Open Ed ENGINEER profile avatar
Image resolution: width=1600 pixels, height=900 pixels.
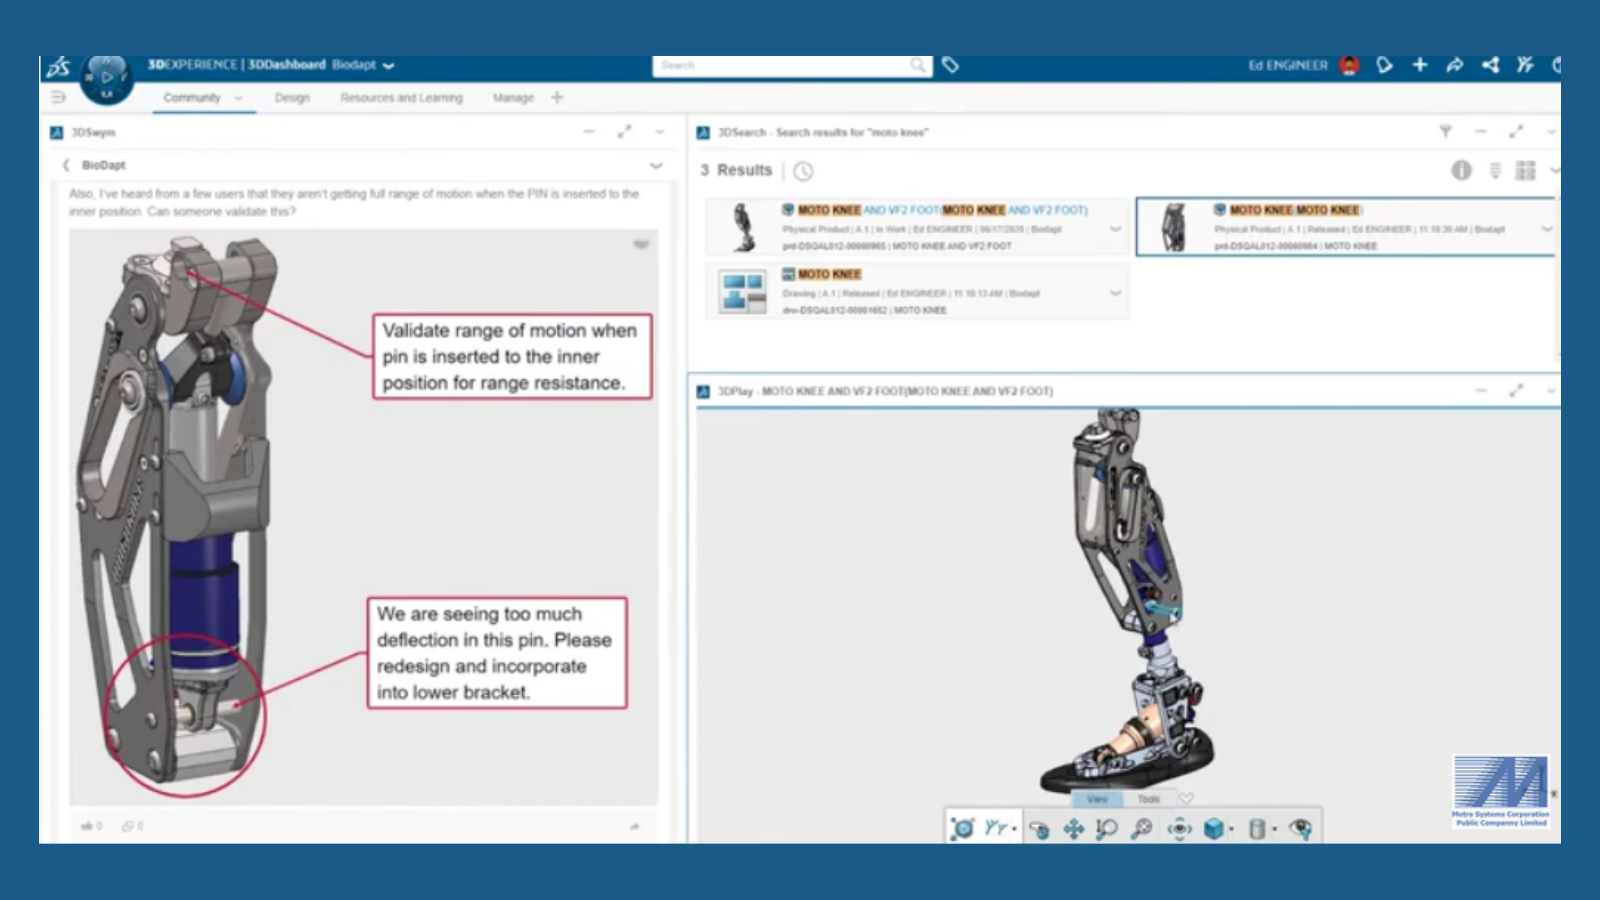(1349, 65)
